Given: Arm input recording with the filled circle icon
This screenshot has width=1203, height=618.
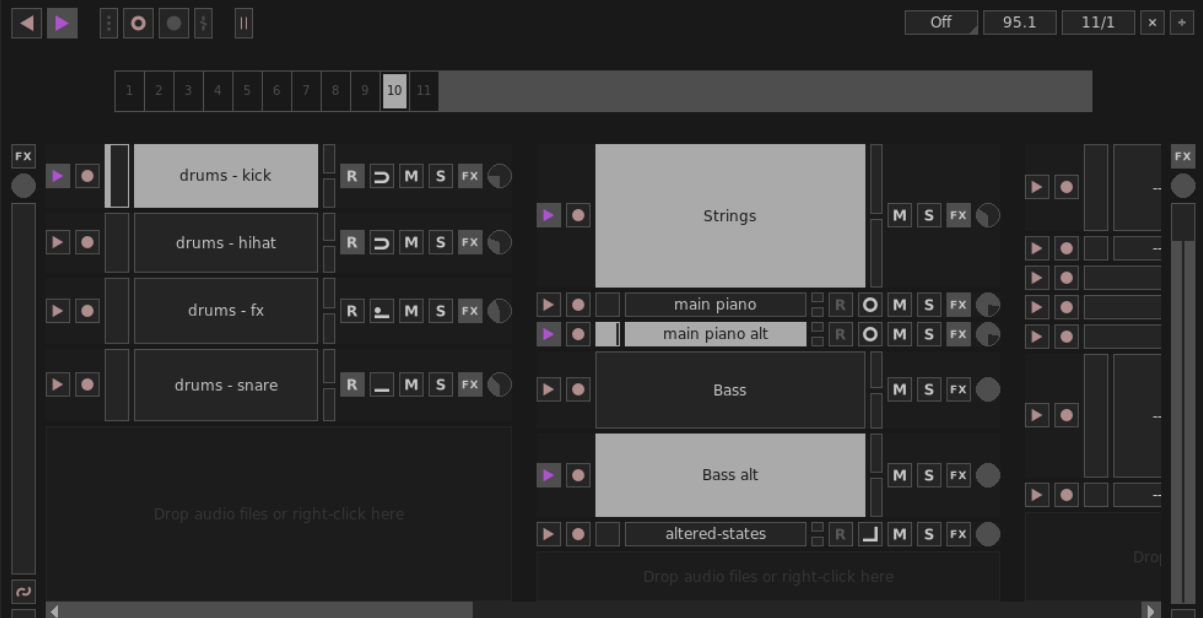Looking at the screenshot, I should (x=174, y=23).
